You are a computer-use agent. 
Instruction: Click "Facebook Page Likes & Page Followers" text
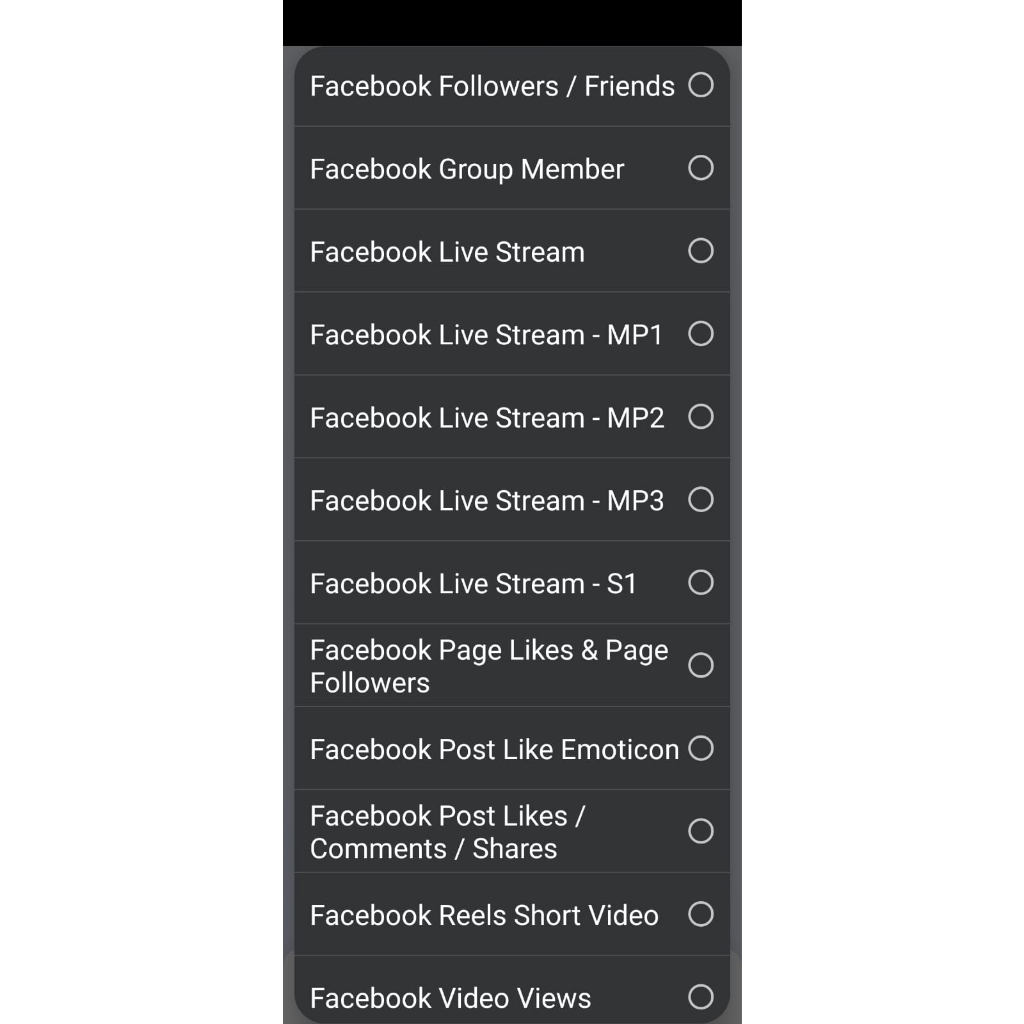click(488, 666)
